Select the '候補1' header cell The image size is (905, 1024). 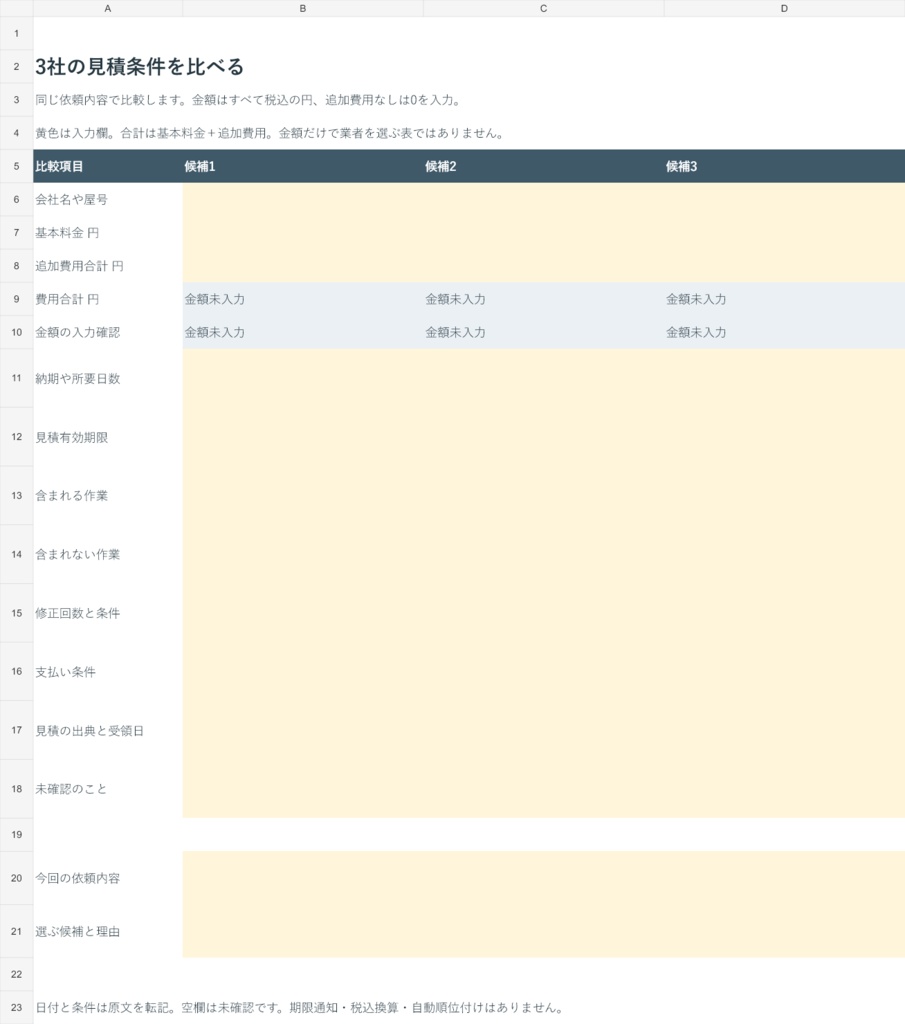pos(303,166)
